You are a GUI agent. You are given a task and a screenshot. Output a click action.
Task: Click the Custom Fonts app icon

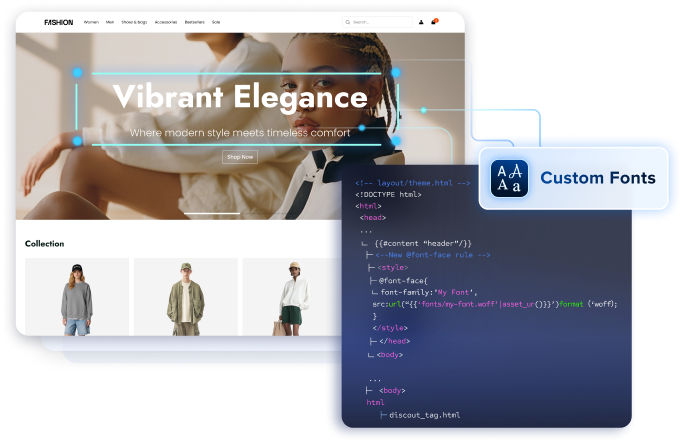[509, 178]
